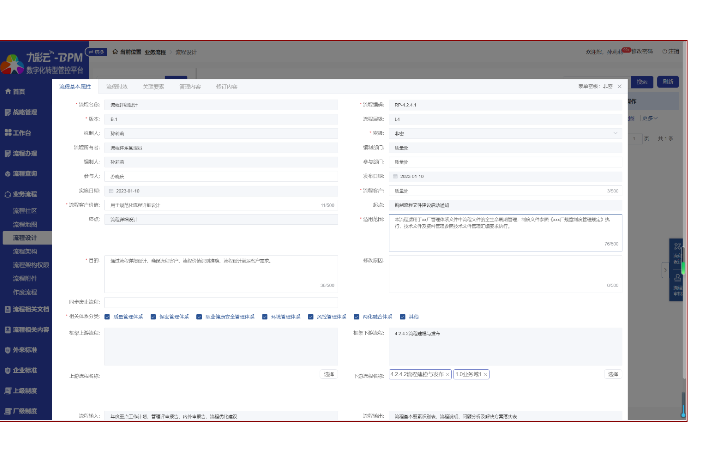Open 厂级制度 in the sidebar
The width and height of the screenshot is (720, 450).
coord(21,411)
